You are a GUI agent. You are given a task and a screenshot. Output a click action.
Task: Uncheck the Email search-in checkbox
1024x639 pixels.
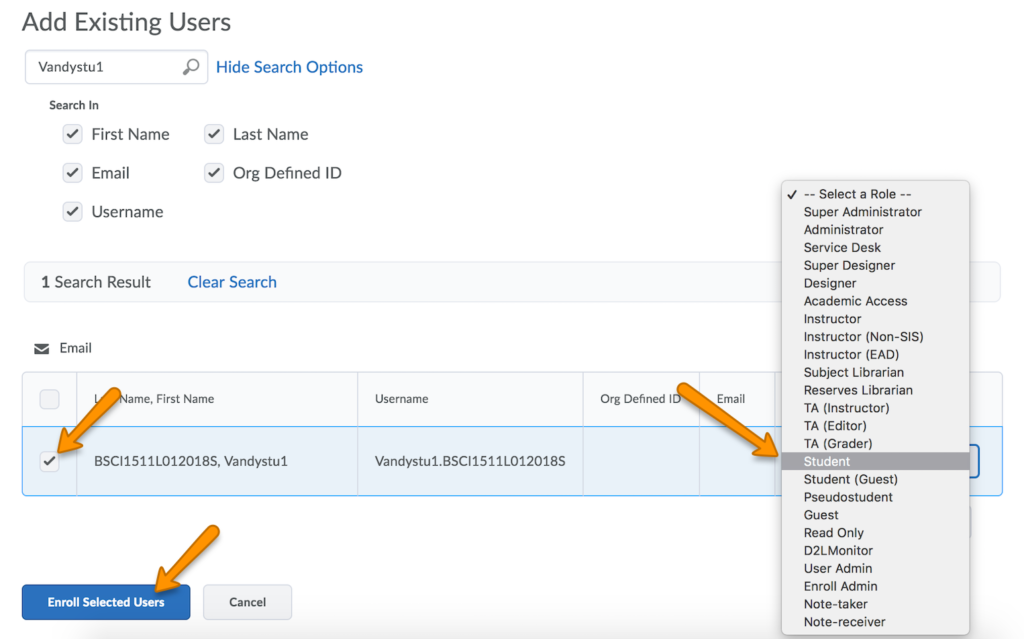coord(73,172)
